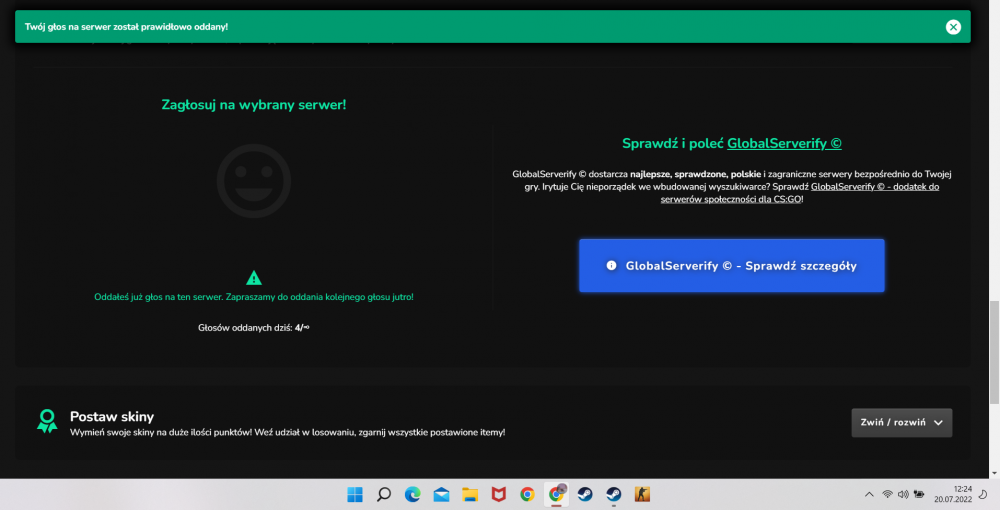Open the 'GlobalServerify © - dodatek do serwerów' link
1000x510 pixels.
[800, 193]
